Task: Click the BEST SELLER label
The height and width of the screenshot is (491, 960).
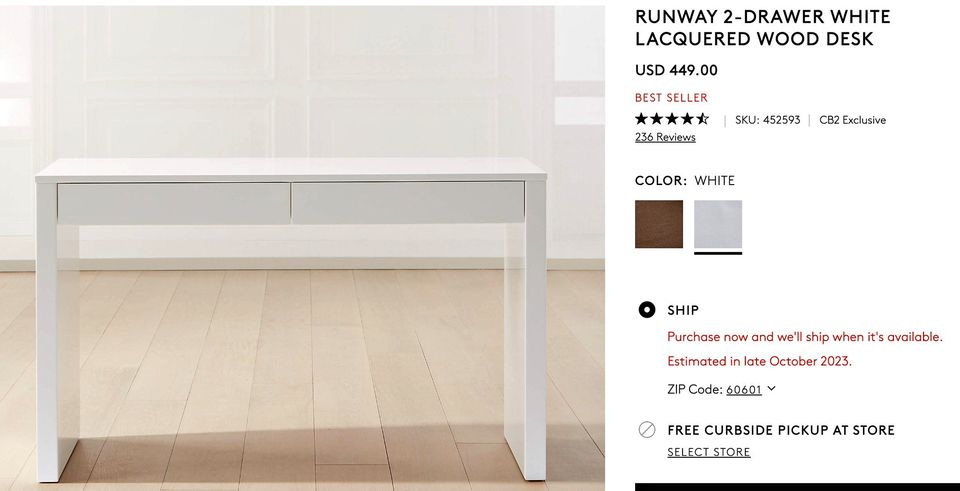Action: [671, 98]
